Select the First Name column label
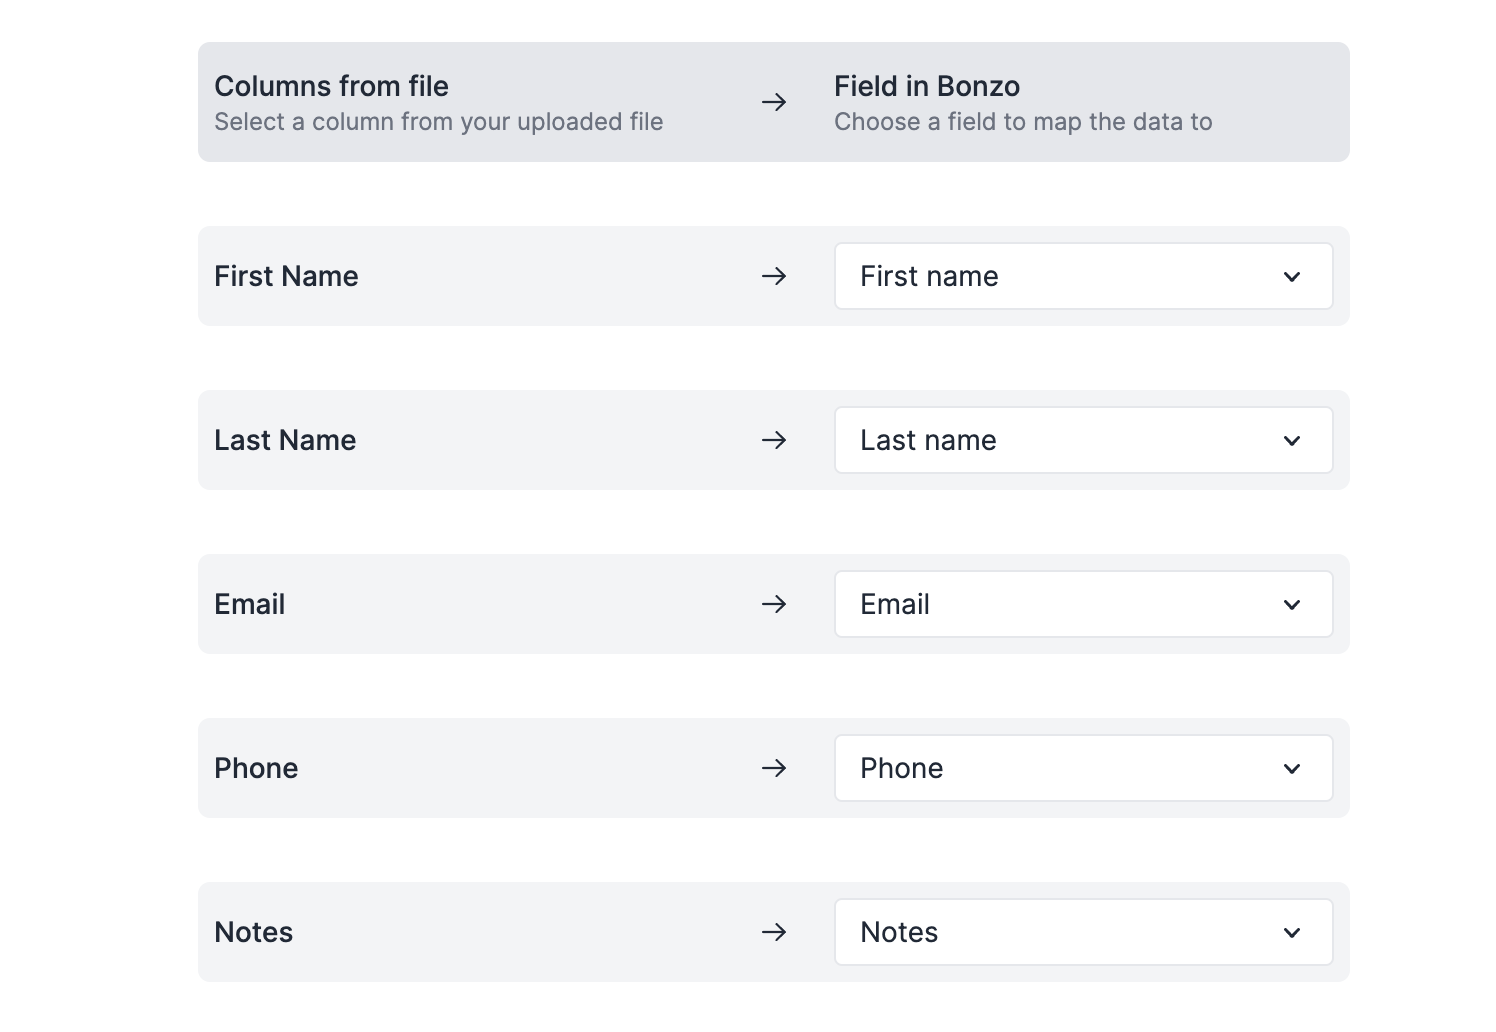 (286, 276)
